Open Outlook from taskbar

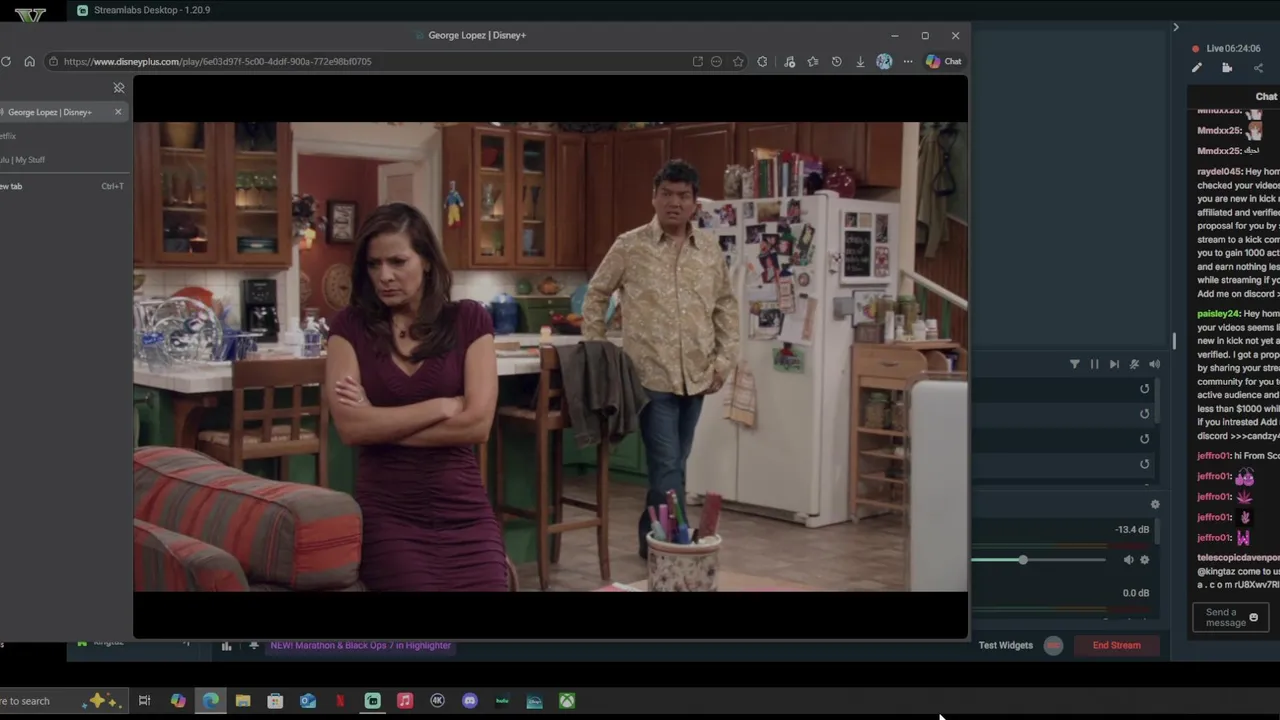pos(308,701)
